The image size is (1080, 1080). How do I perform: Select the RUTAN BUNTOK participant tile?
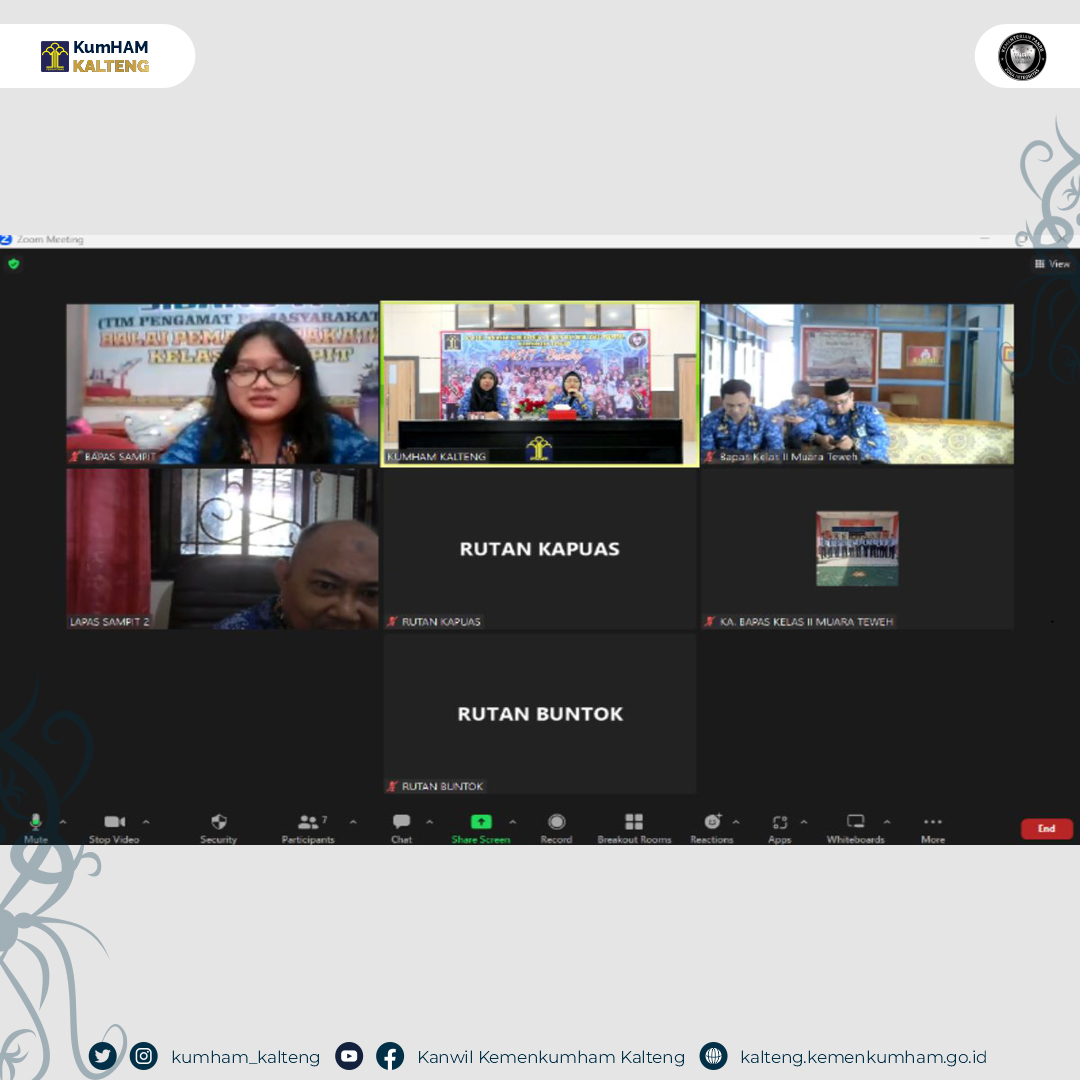[x=540, y=714]
